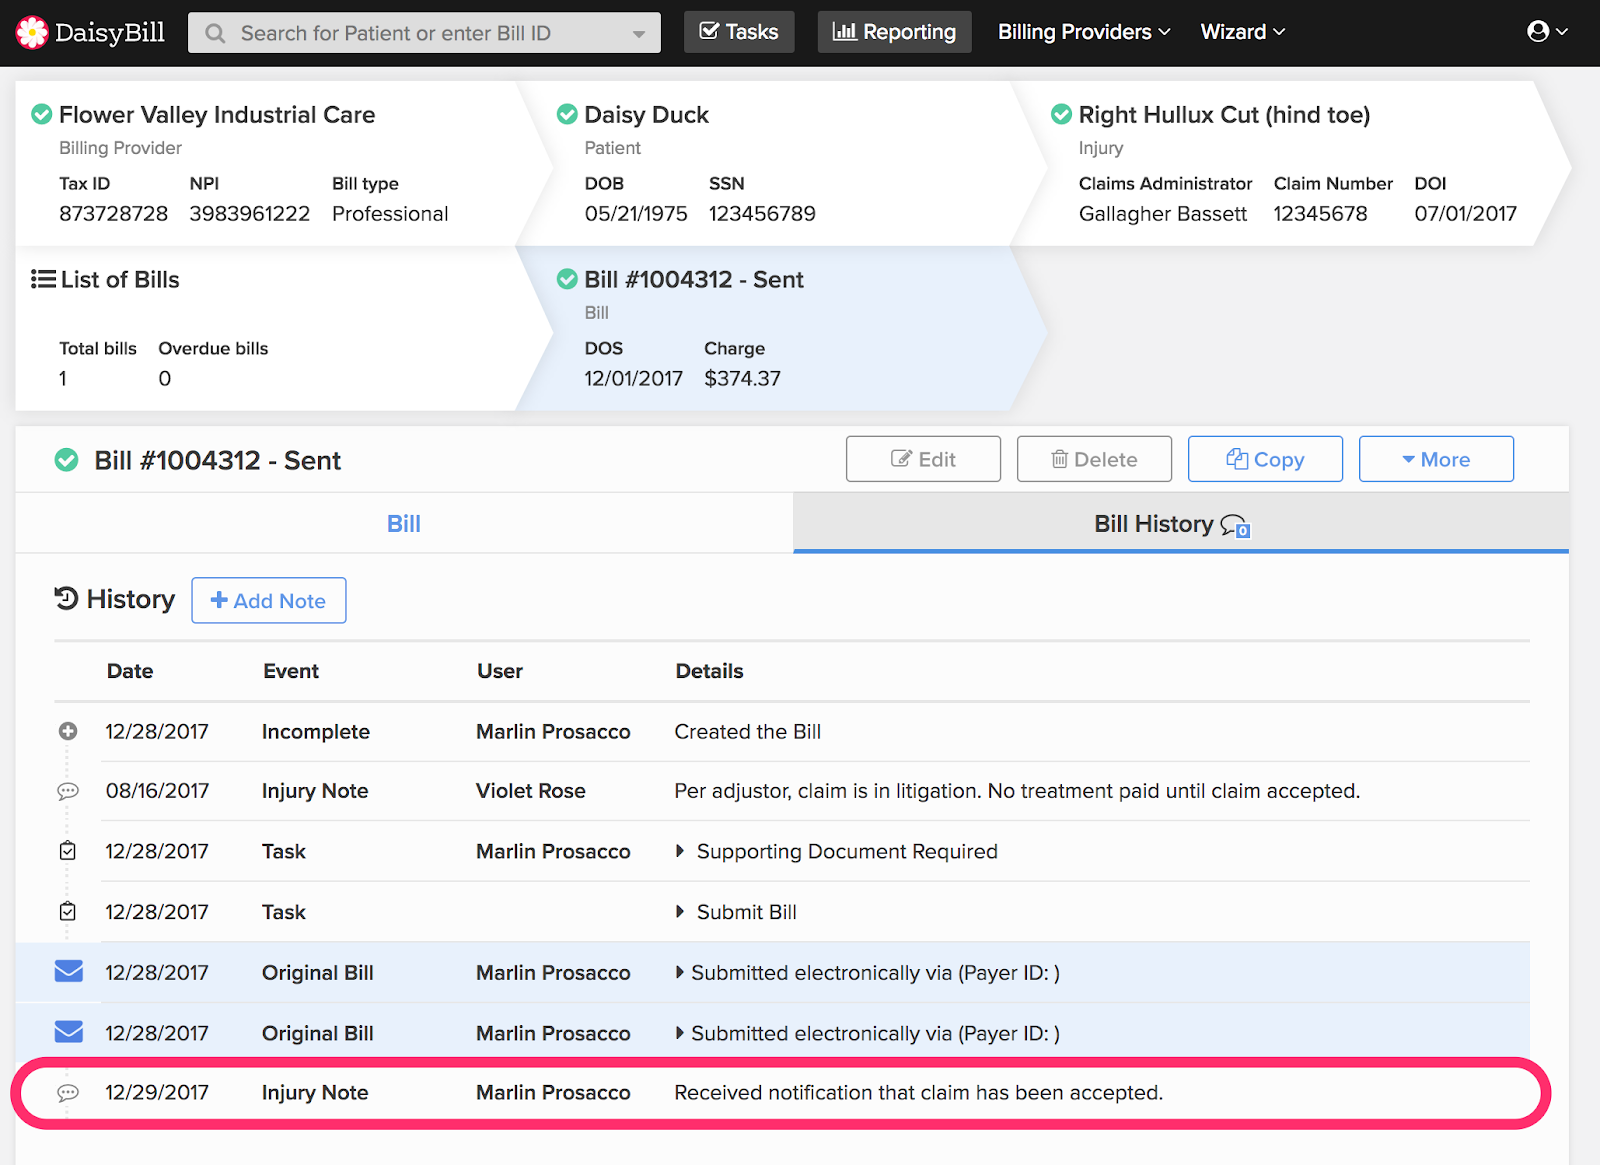Copy the bill with the Copy button
Screen dimensions: 1600x1165
coord(1265,459)
